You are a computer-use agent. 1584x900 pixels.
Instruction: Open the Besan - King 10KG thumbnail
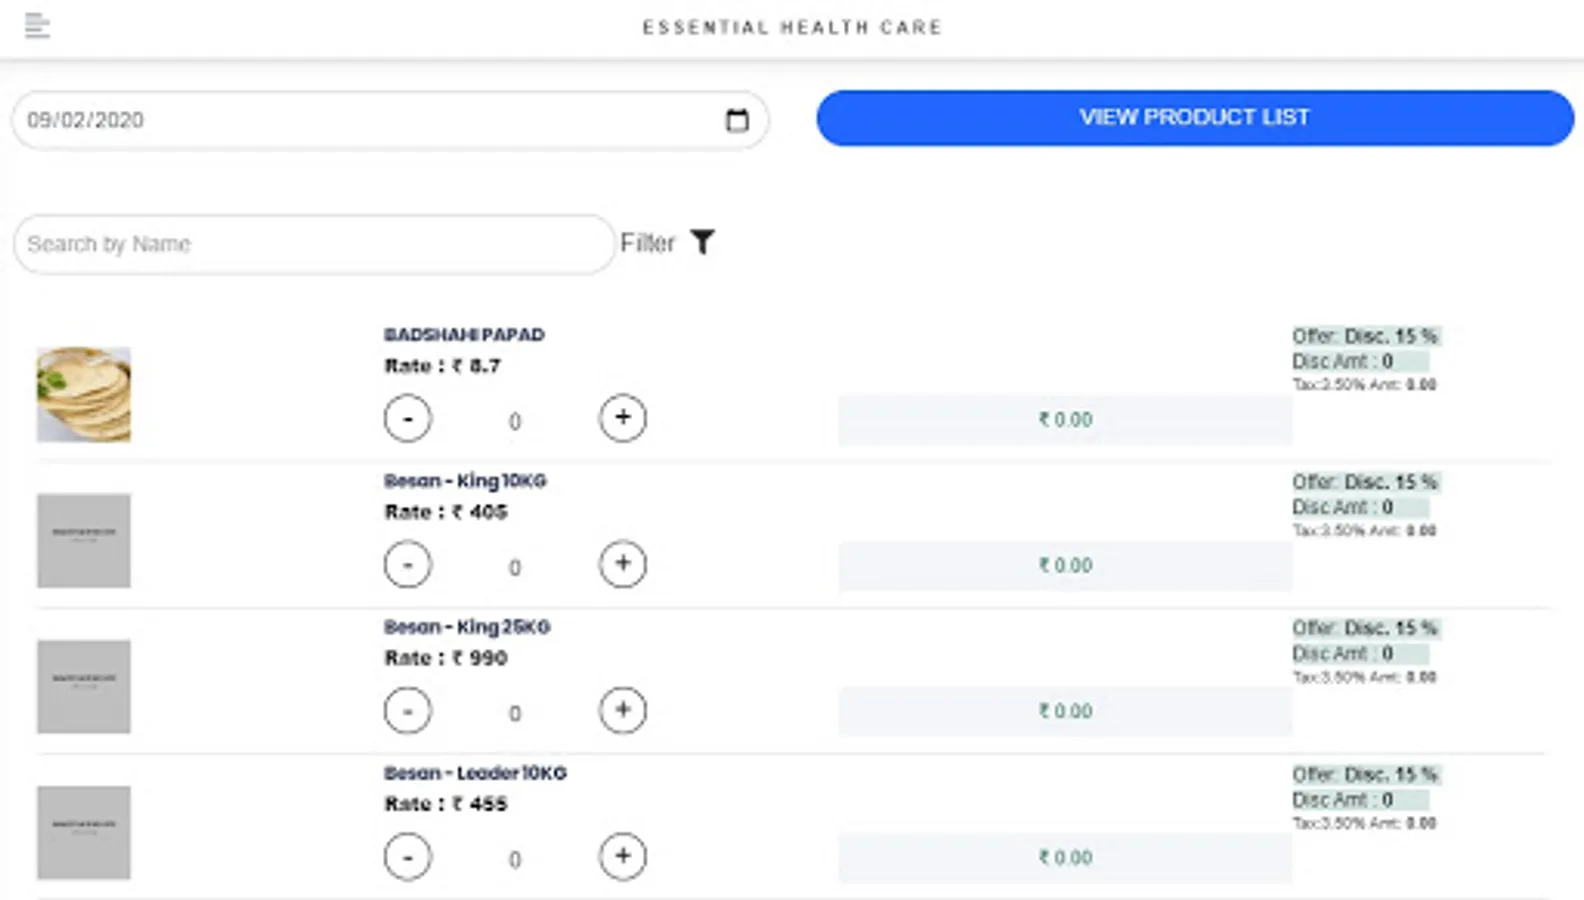tap(84, 540)
